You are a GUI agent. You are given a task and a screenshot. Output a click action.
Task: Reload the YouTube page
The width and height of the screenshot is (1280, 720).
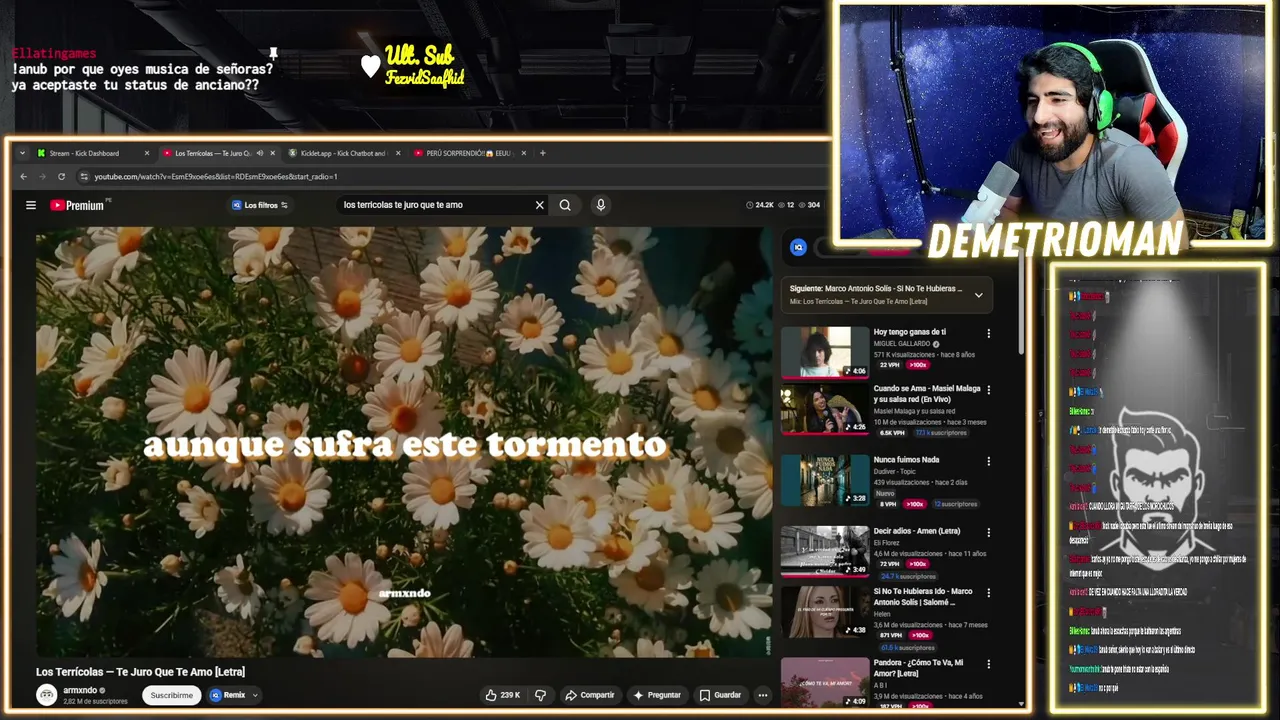click(61, 177)
